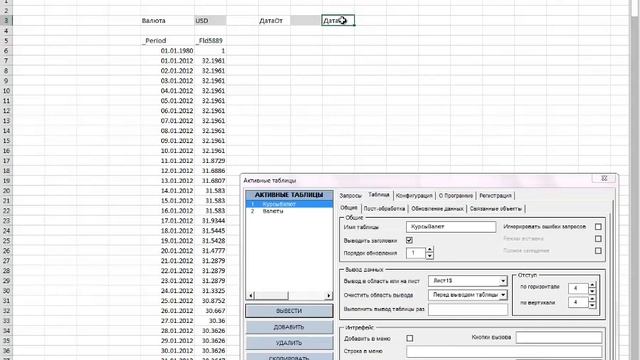Select КурсыВалют in active tables list
Viewport: 640px width, 360px height.
coord(289,204)
